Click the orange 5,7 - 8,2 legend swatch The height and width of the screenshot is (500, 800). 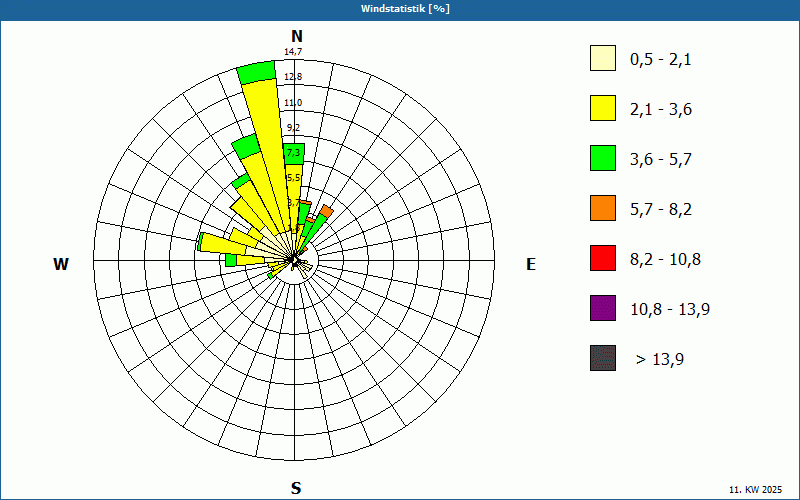[603, 208]
